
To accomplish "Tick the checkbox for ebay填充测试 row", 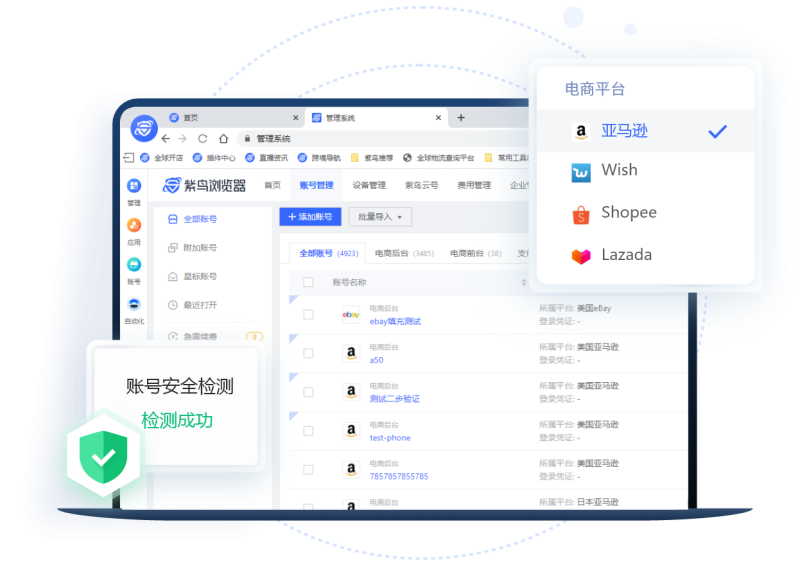I will coord(308,314).
